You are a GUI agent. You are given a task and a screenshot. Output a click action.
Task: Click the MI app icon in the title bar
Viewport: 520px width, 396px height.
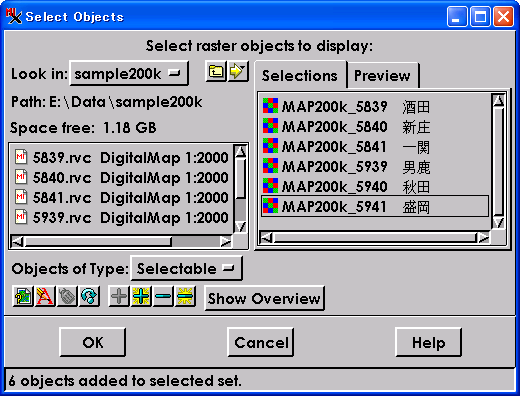click(14, 16)
